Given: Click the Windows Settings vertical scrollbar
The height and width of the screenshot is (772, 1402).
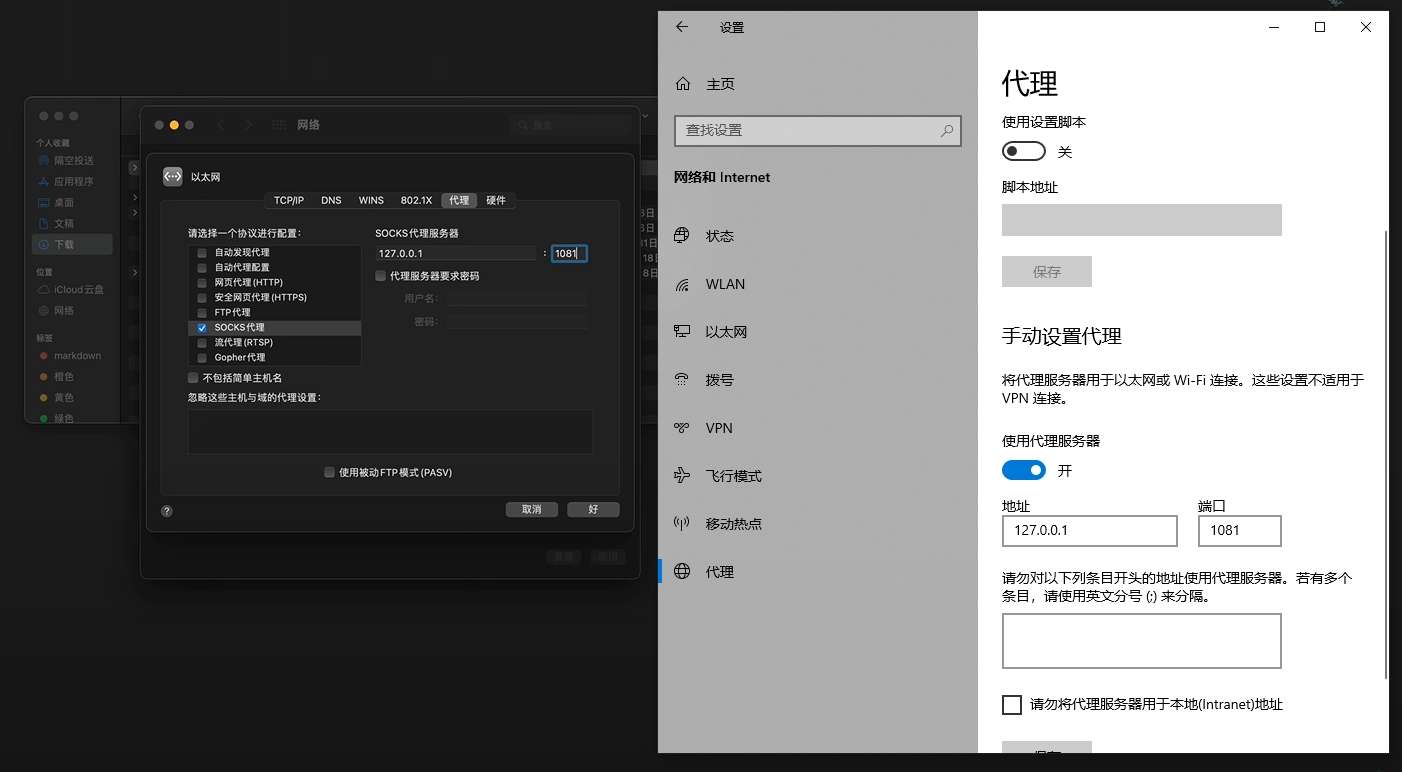Looking at the screenshot, I should [x=1385, y=455].
